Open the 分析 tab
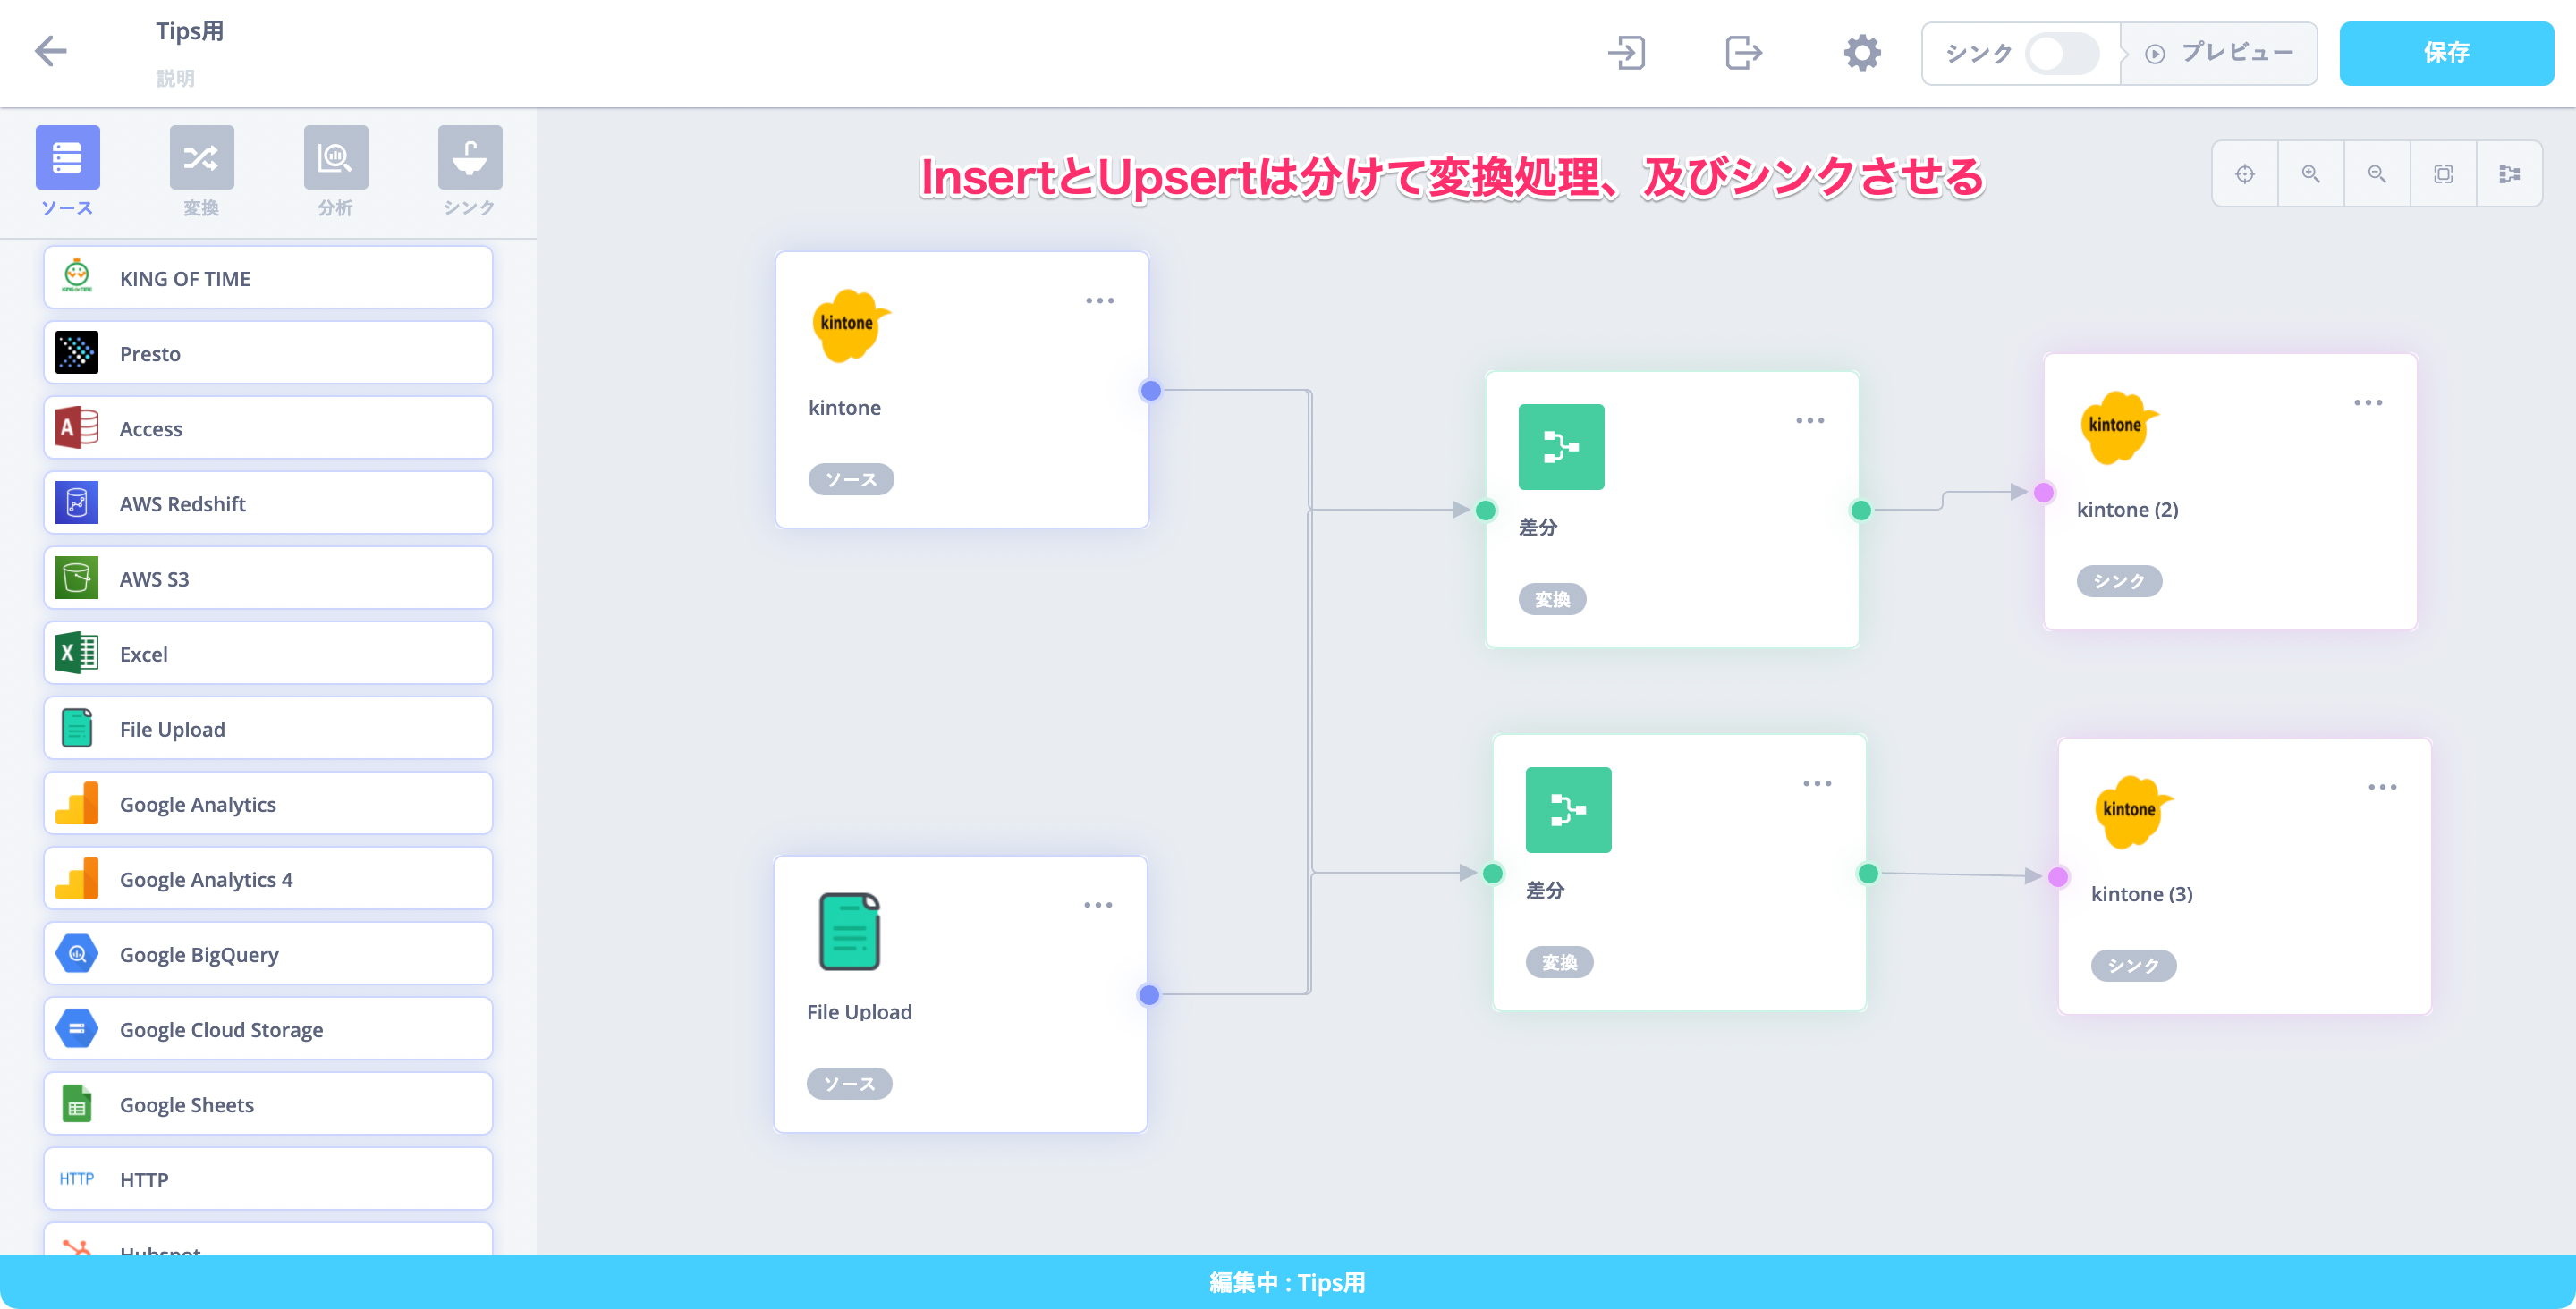The width and height of the screenshot is (2576, 1309). point(335,171)
